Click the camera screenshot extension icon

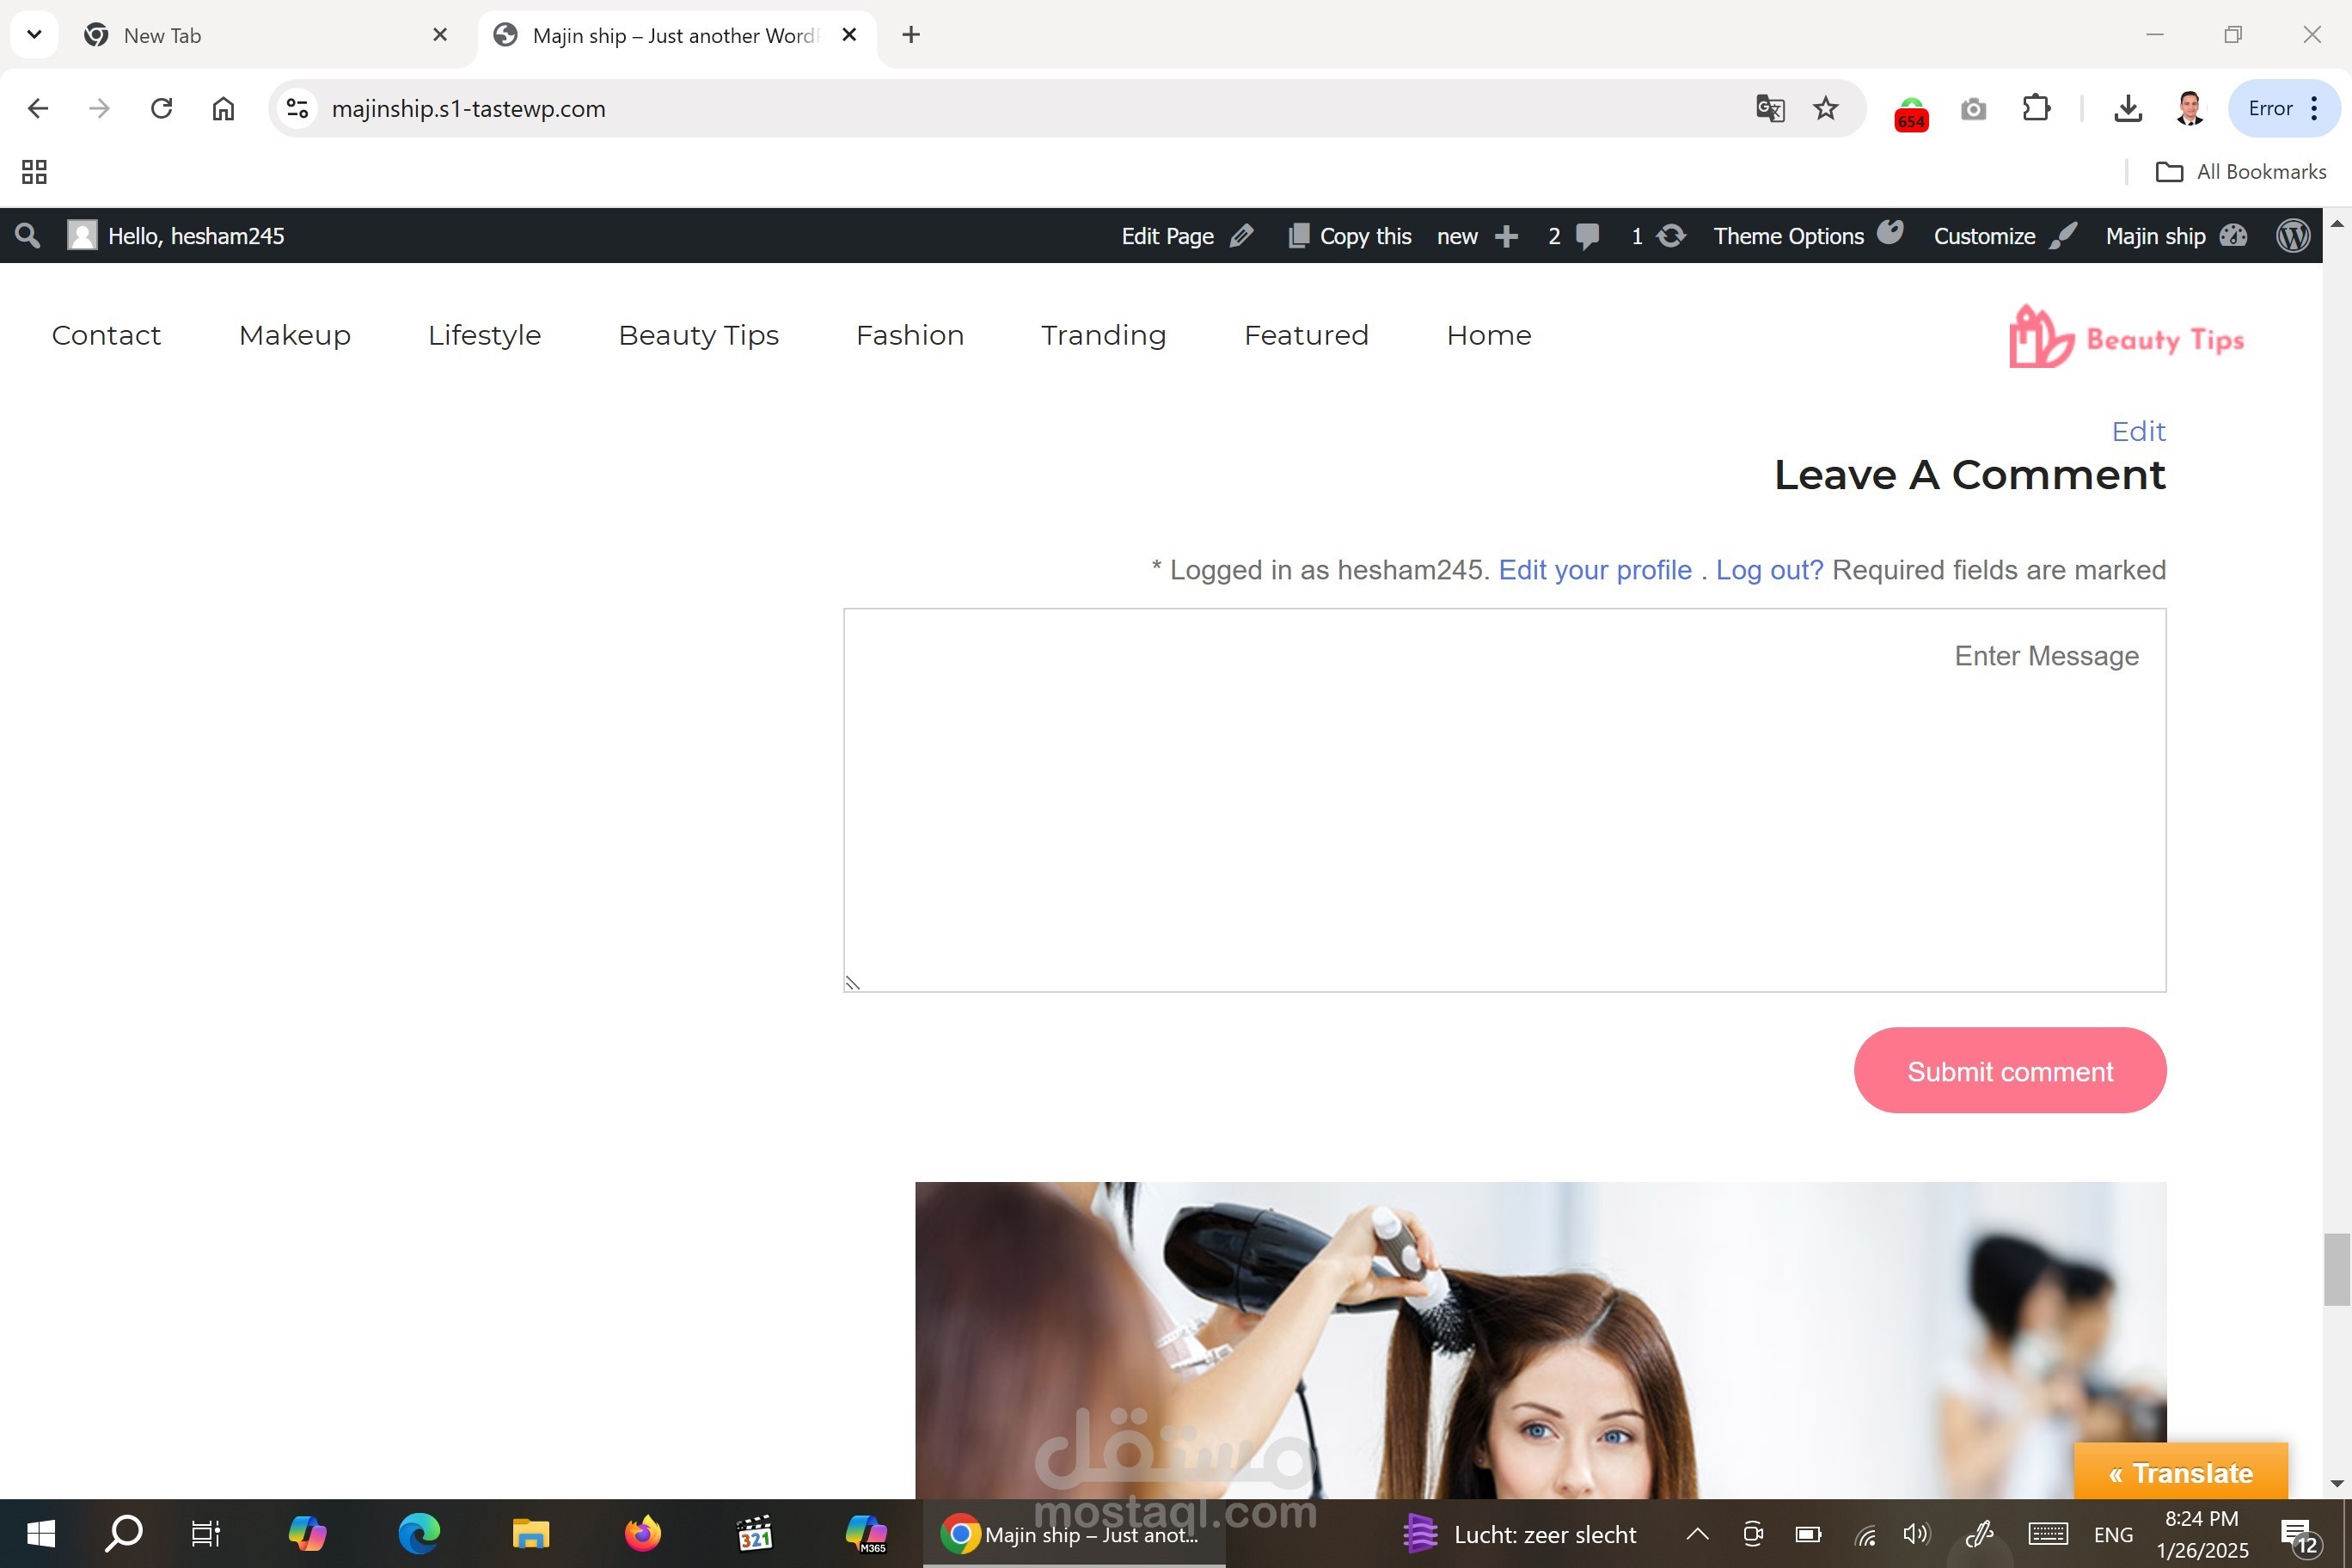click(x=1973, y=108)
